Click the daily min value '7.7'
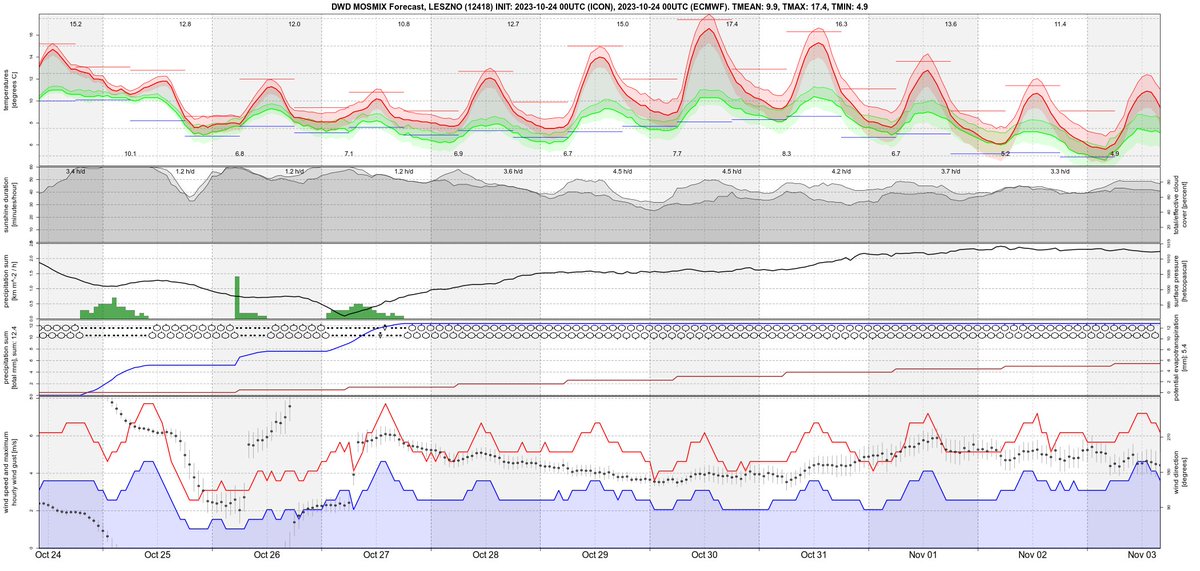This screenshot has width=1200, height=571. coord(677,154)
